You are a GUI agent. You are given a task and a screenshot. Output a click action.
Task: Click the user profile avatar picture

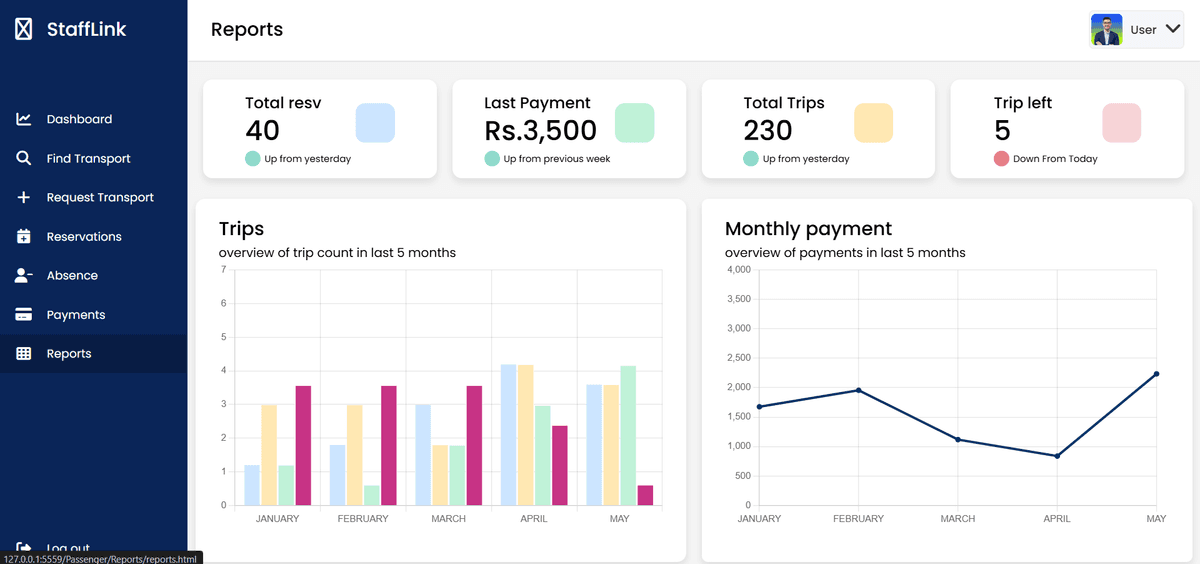[1106, 30]
